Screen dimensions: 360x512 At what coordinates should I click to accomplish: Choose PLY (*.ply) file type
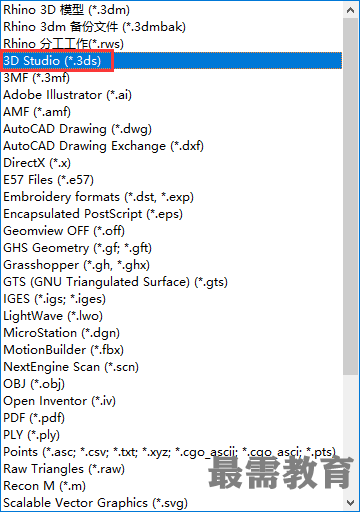click(172, 435)
